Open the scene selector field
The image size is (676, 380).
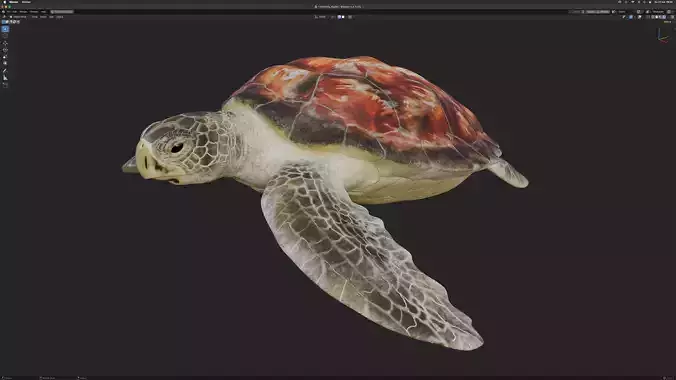tap(623, 12)
